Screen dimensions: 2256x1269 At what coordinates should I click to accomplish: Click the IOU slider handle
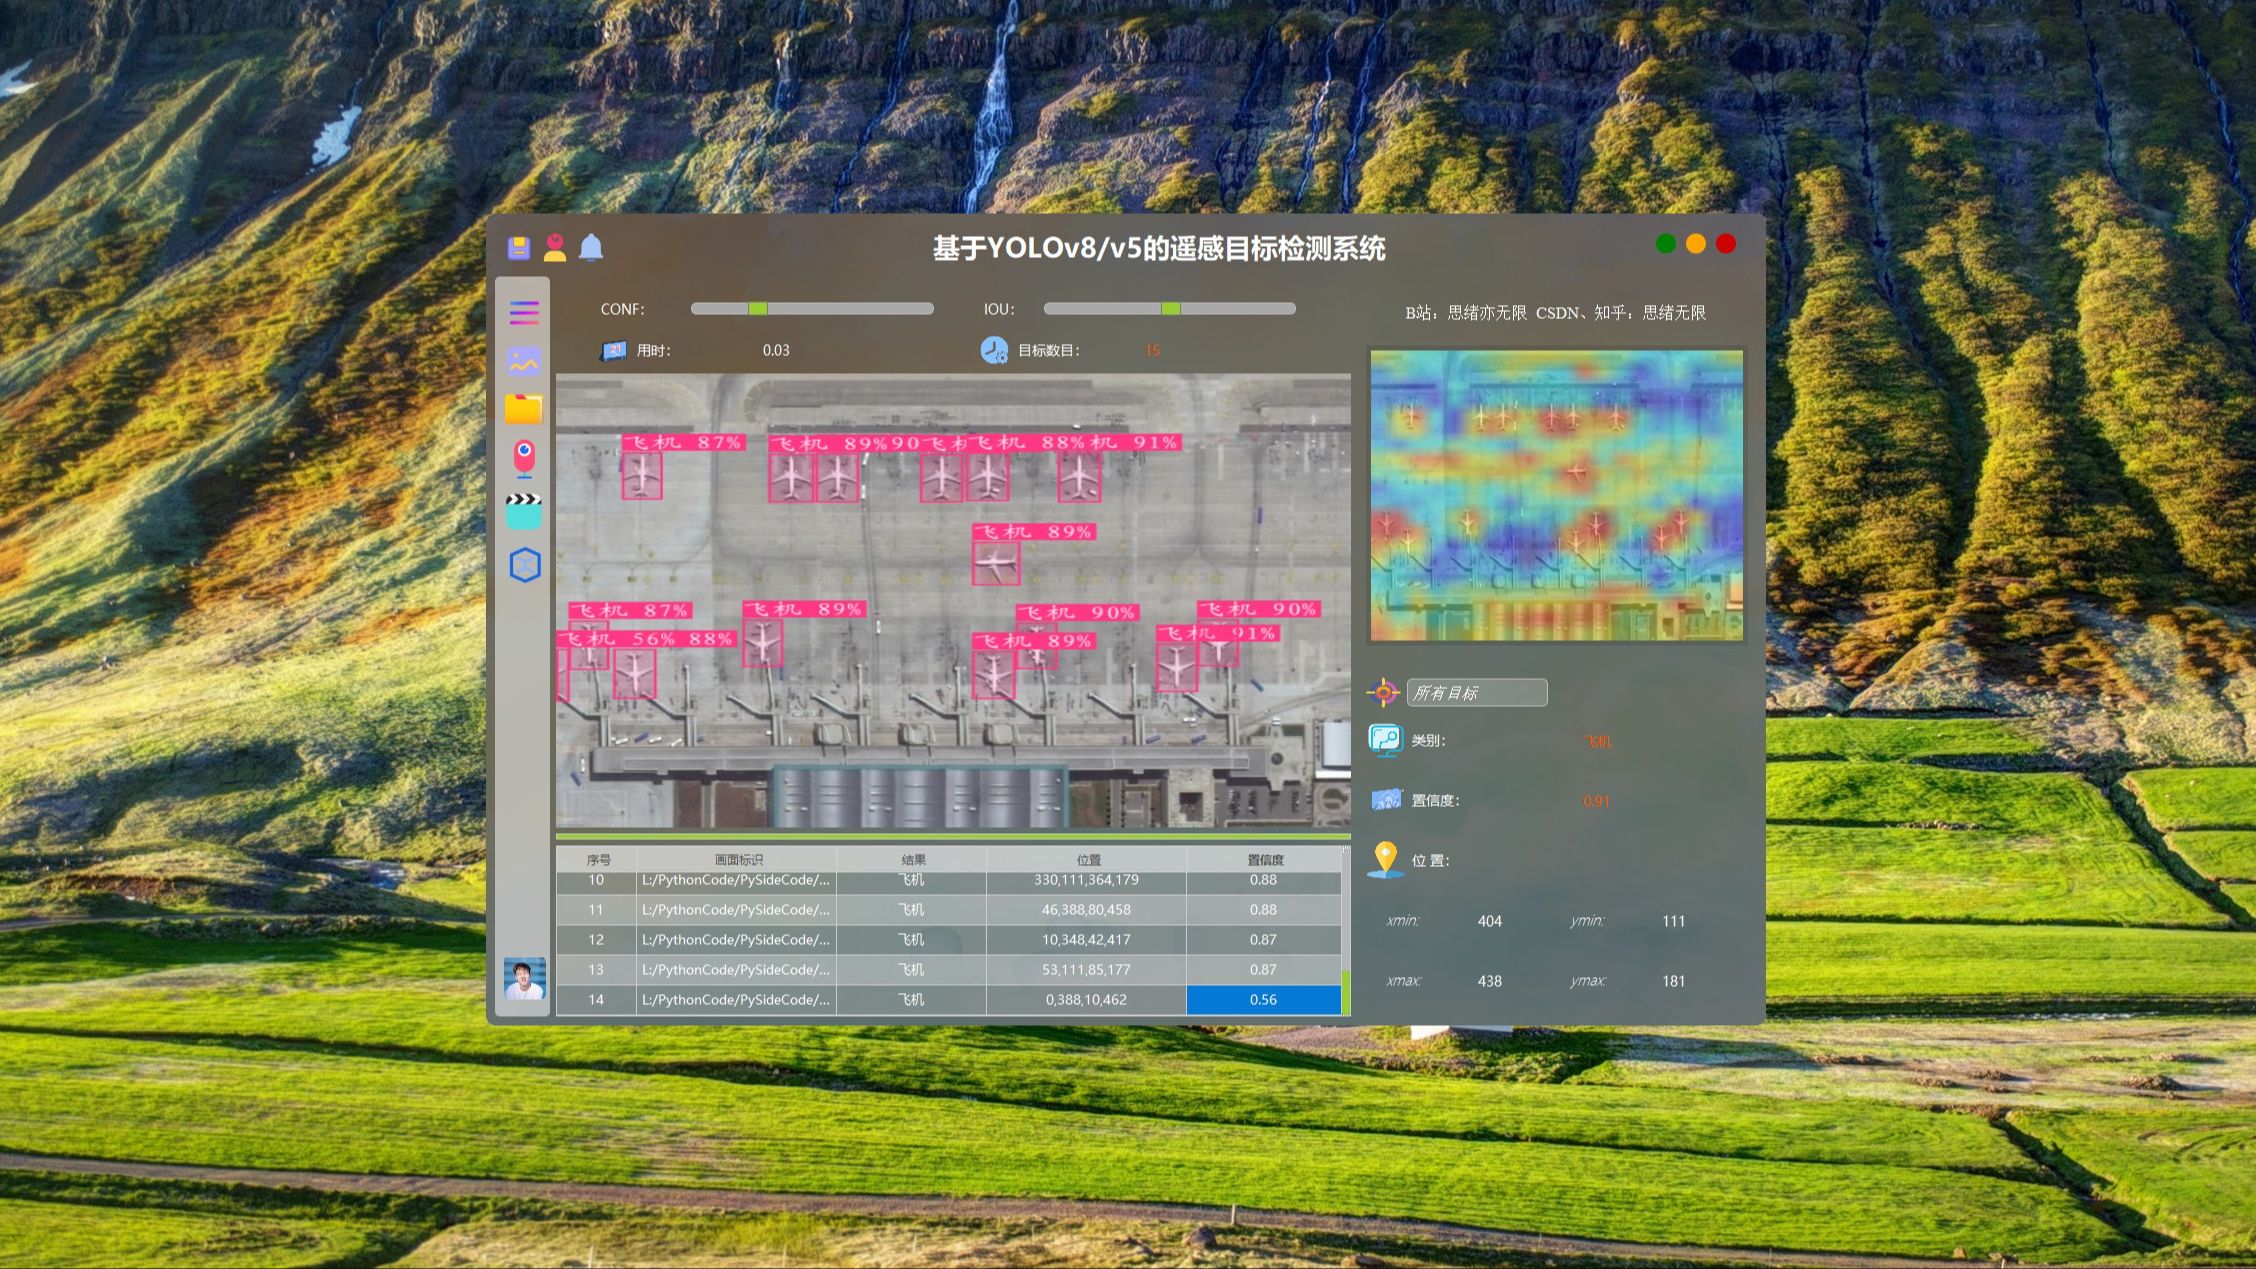point(1170,309)
